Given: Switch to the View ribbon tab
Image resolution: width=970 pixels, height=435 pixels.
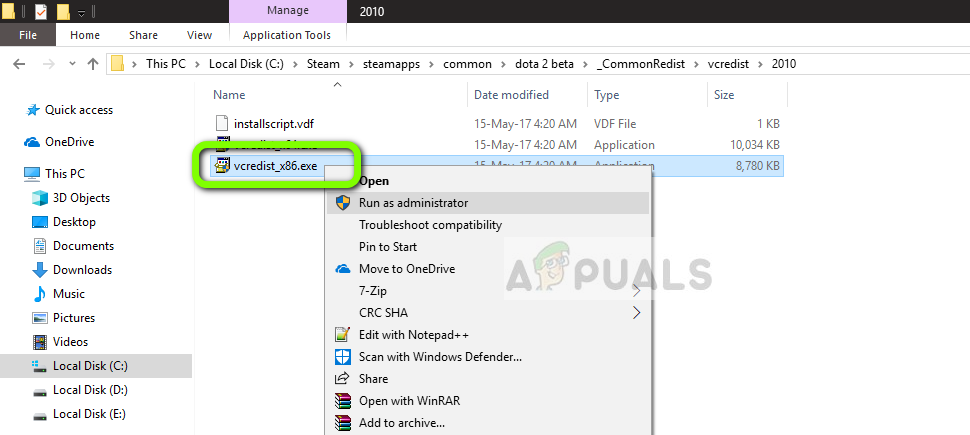Looking at the screenshot, I should tap(199, 35).
